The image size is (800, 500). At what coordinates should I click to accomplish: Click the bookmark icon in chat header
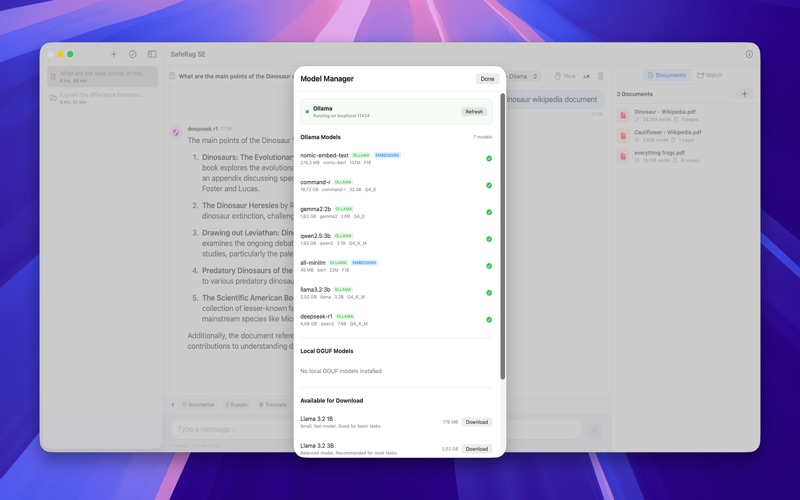172,76
